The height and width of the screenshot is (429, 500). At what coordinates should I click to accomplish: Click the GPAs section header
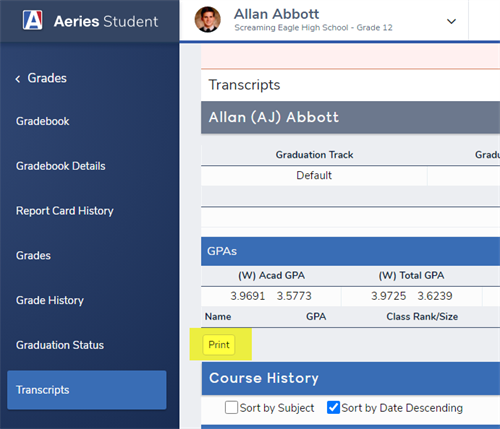[350, 251]
